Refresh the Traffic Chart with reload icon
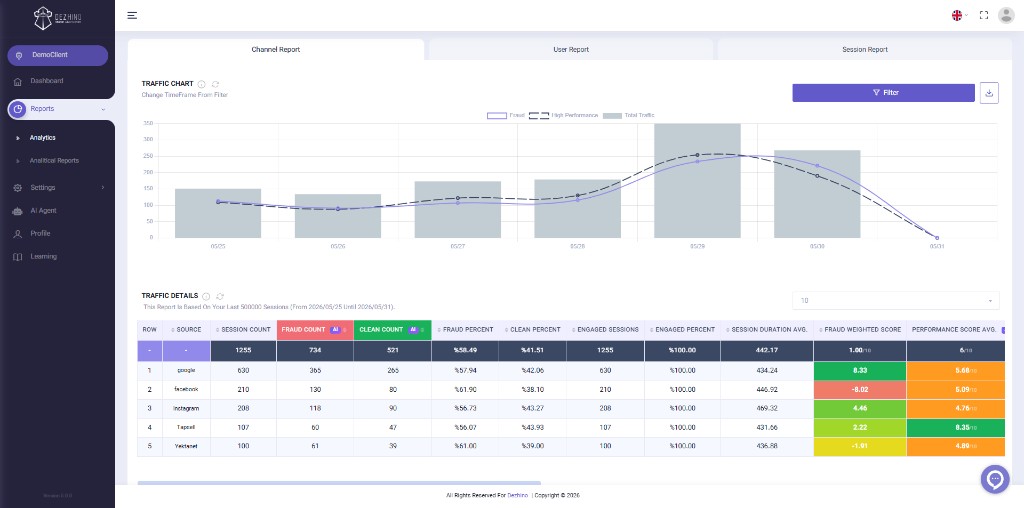This screenshot has width=1024, height=508. point(216,84)
